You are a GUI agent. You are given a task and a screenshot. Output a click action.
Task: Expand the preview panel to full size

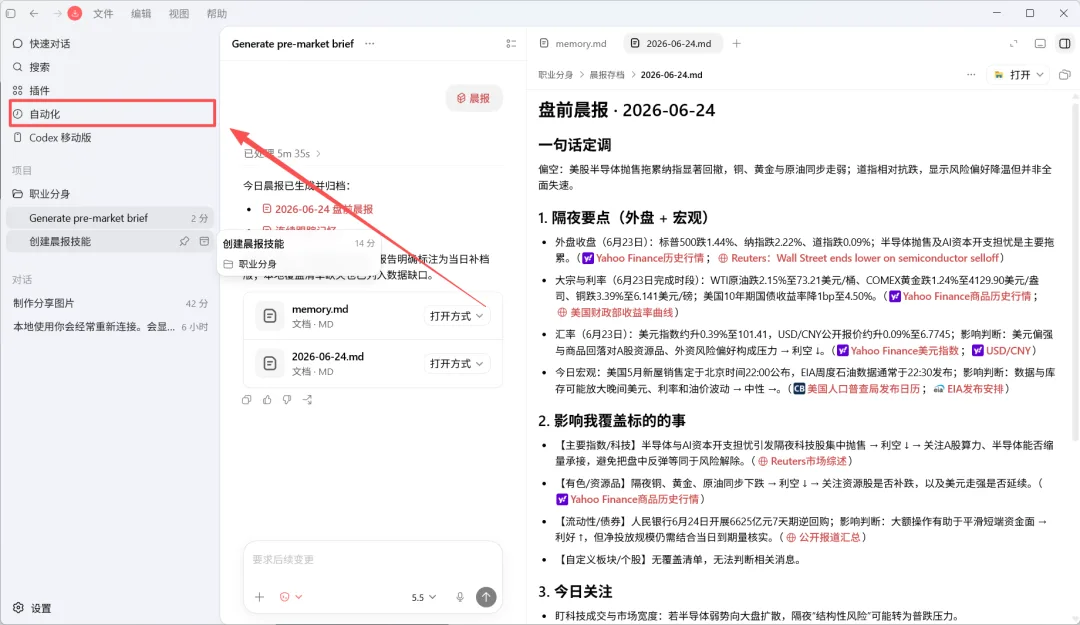click(x=1013, y=43)
